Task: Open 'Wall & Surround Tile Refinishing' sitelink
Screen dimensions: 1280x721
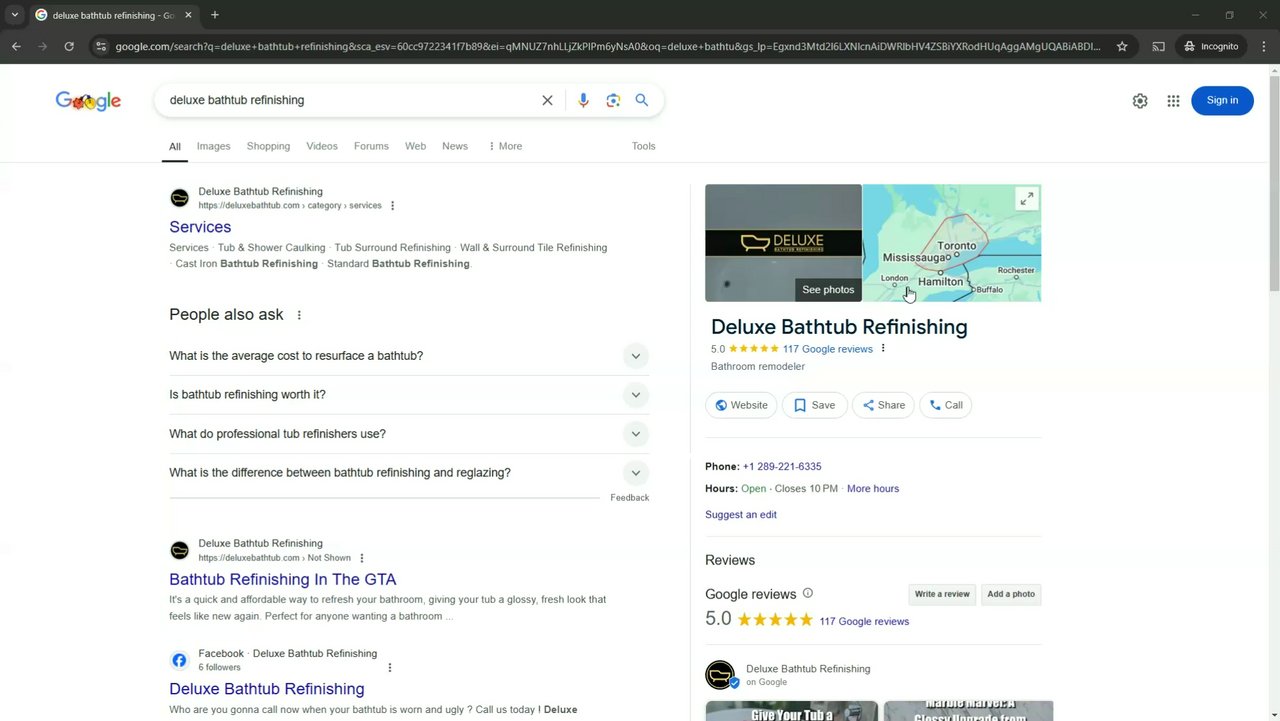Action: [533, 248]
